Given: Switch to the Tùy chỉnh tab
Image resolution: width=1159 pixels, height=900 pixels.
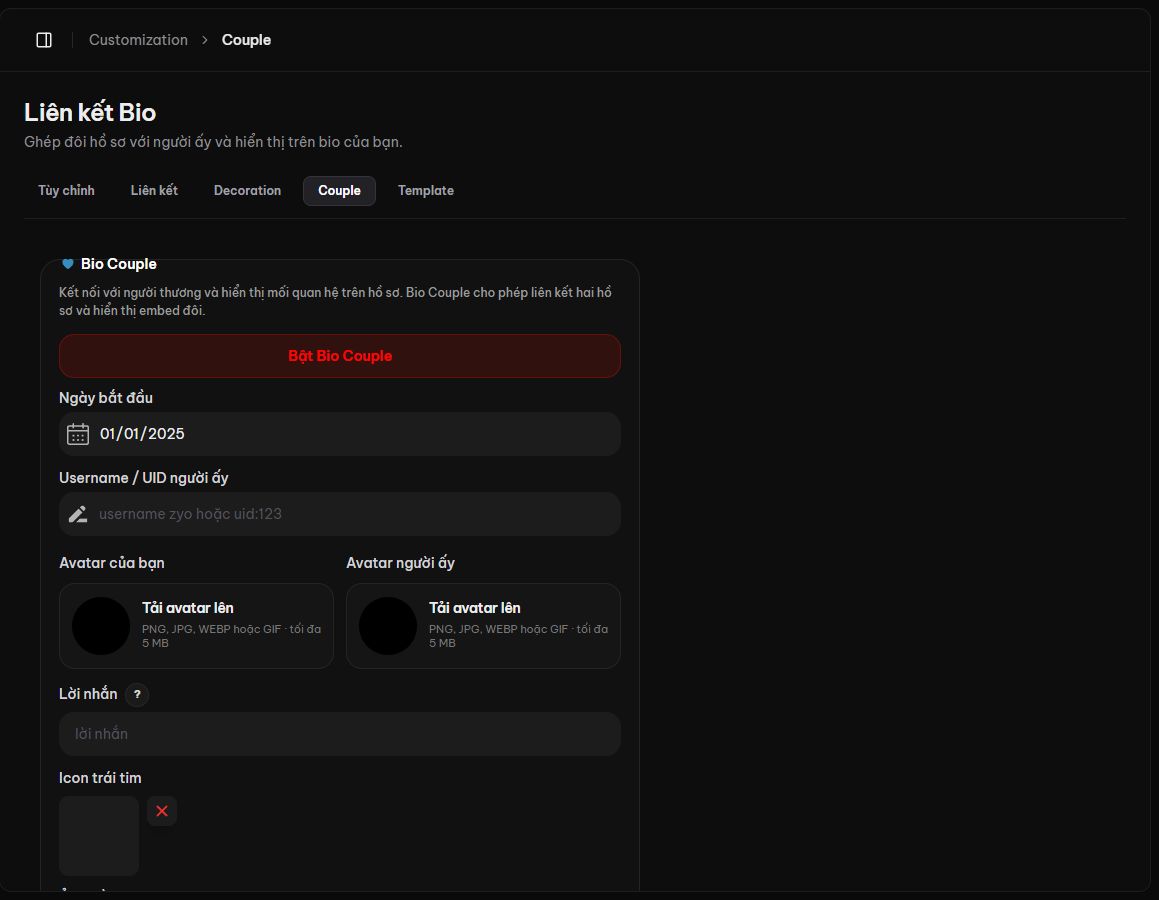Looking at the screenshot, I should pos(67,191).
